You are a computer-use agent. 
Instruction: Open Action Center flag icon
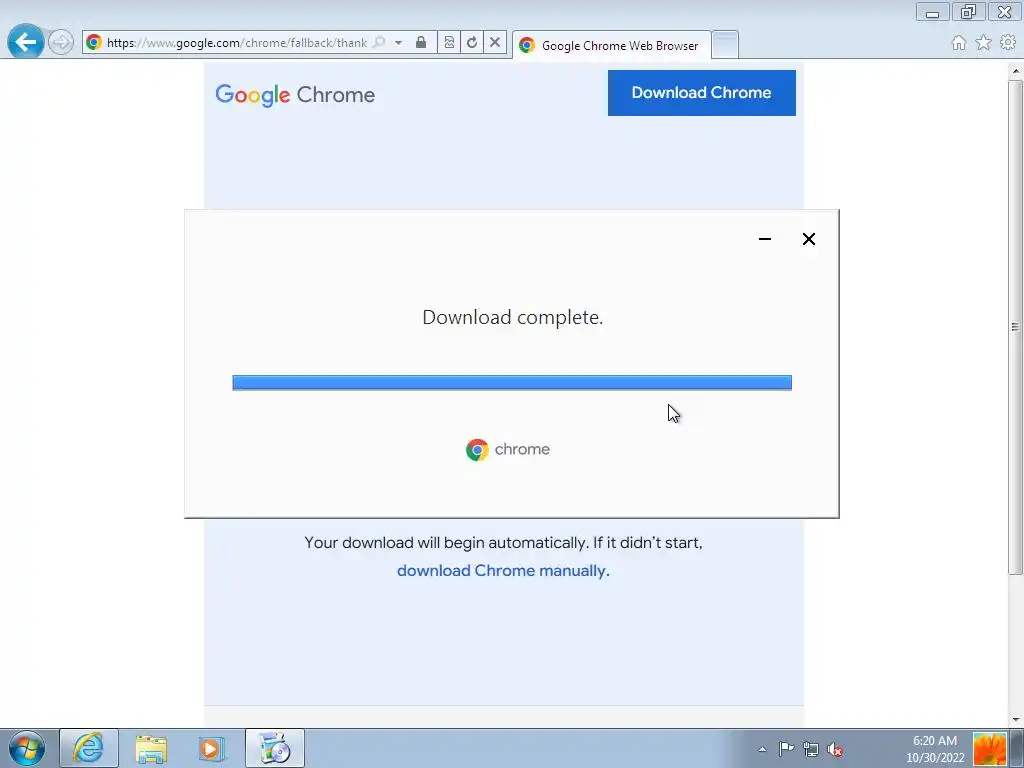click(786, 749)
